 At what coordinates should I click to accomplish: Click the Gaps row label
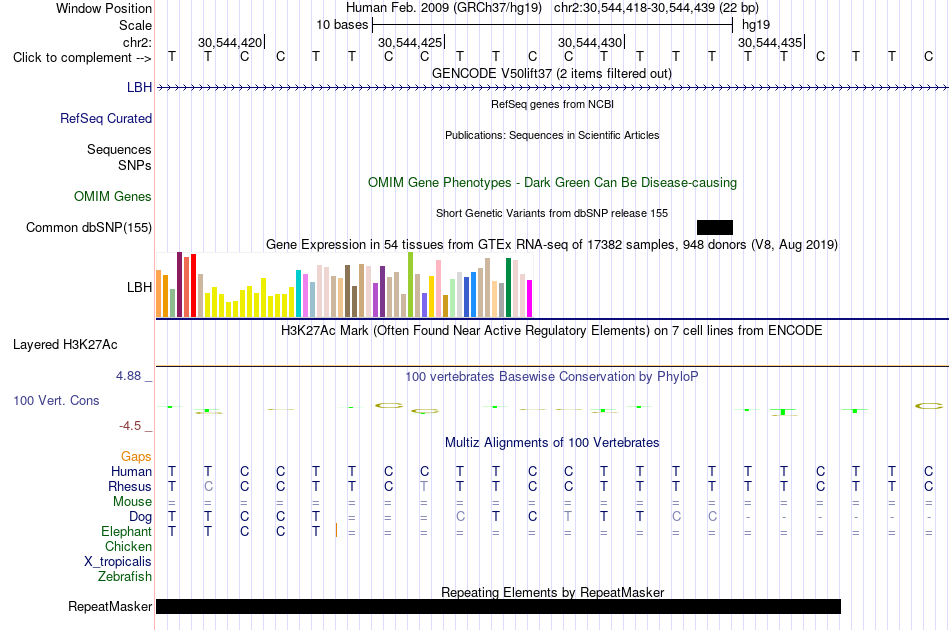[x=136, y=456]
